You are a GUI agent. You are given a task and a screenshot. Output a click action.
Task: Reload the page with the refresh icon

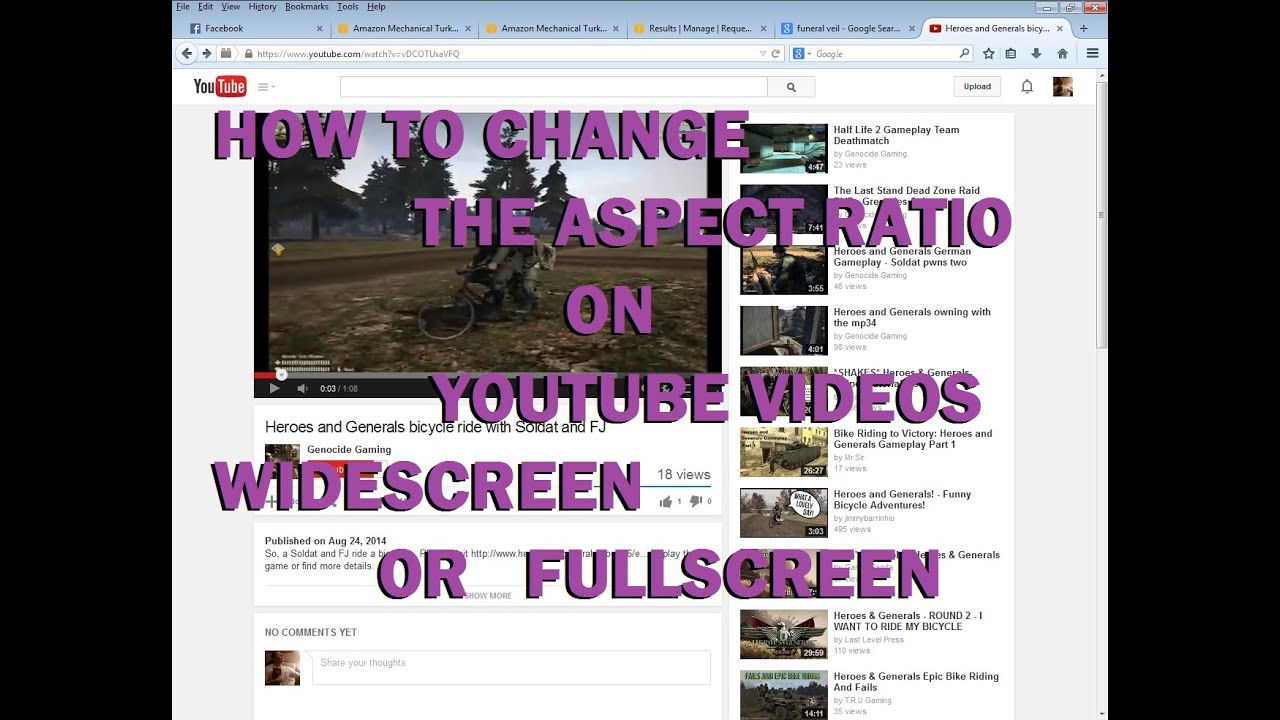[775, 54]
